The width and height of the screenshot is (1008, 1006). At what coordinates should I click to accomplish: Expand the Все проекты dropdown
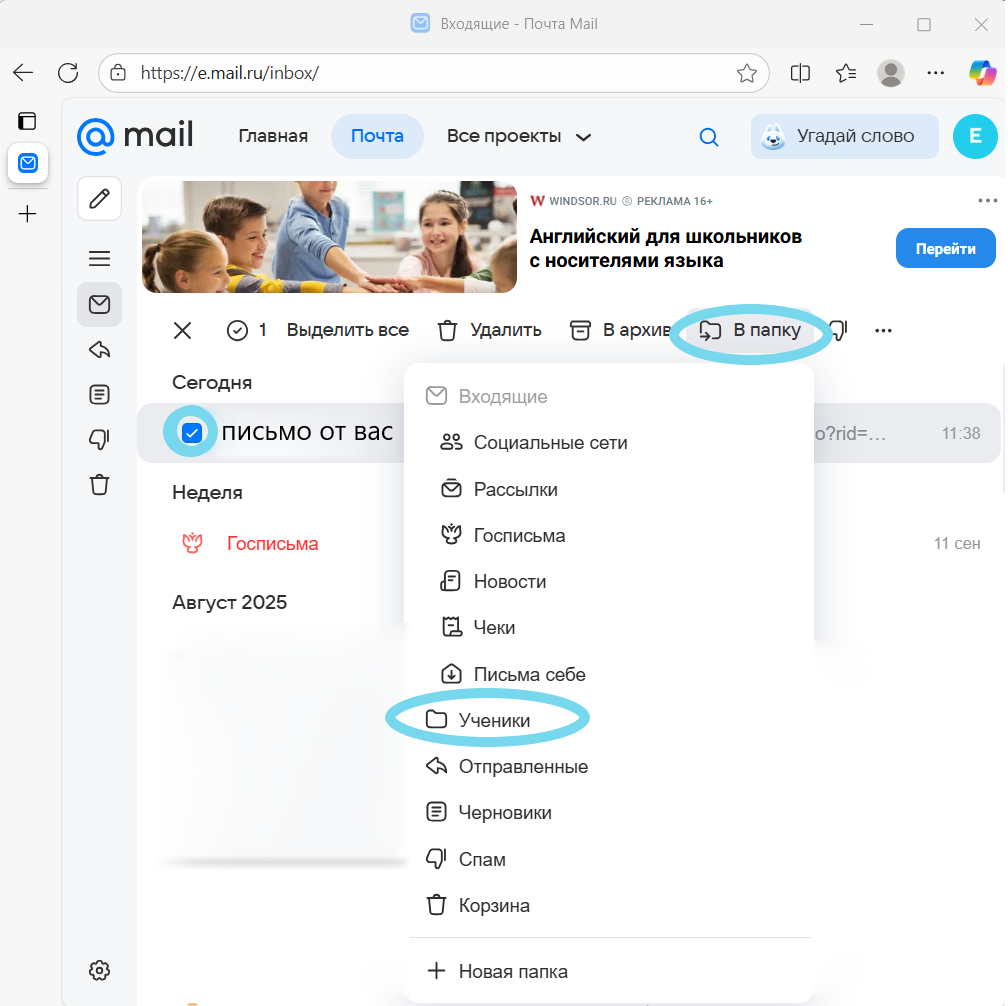[x=519, y=137]
